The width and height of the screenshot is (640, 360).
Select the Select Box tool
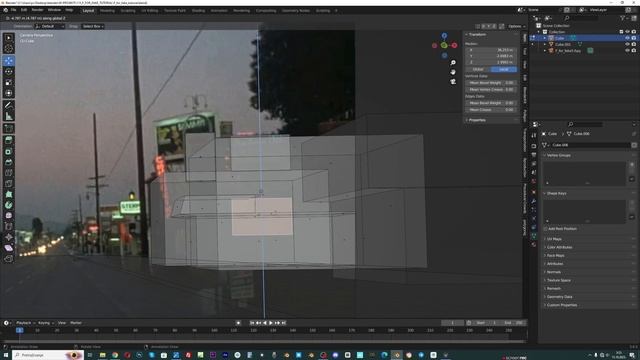(x=9, y=38)
